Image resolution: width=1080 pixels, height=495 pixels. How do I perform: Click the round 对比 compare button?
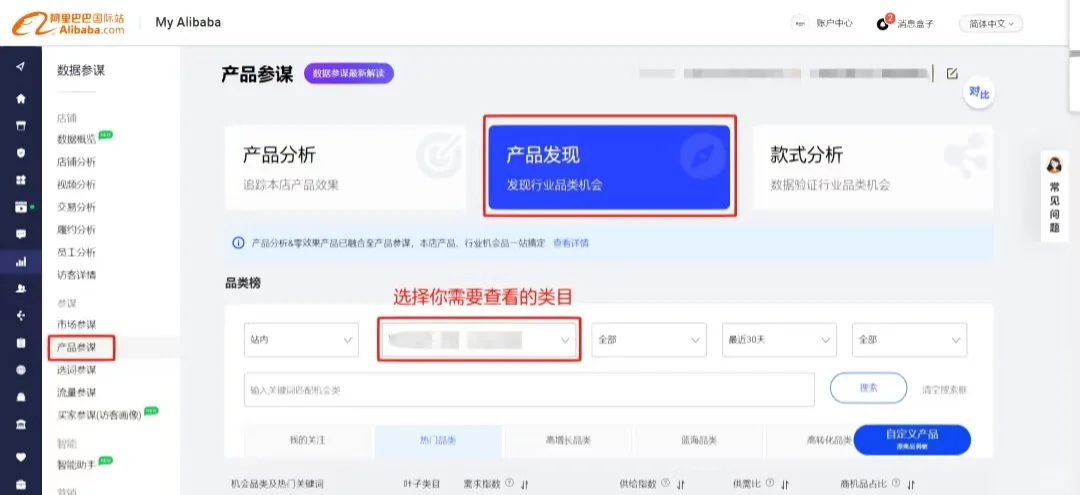(979, 93)
